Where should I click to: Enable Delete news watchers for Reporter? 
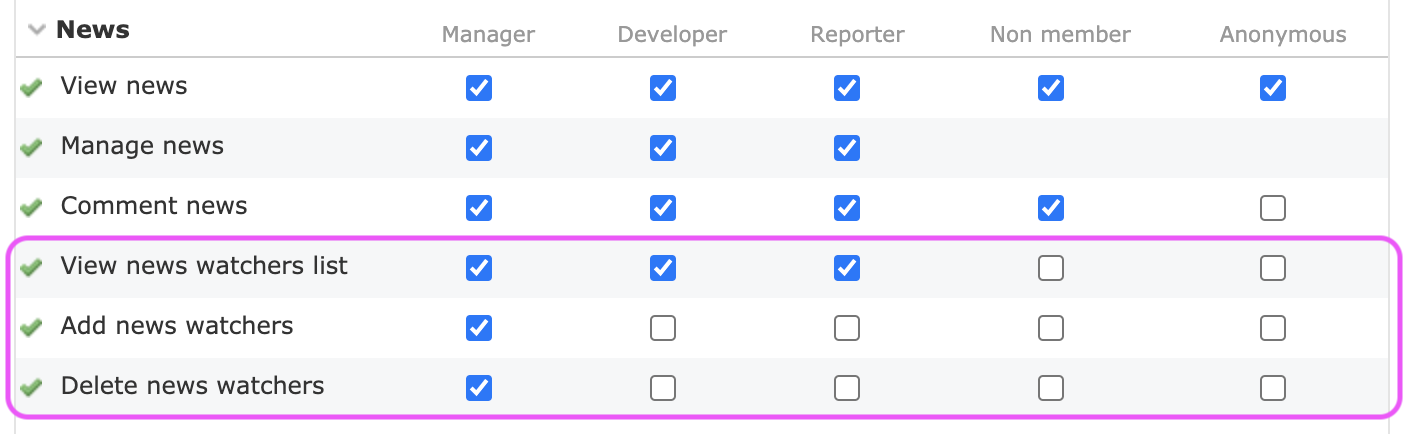point(847,388)
